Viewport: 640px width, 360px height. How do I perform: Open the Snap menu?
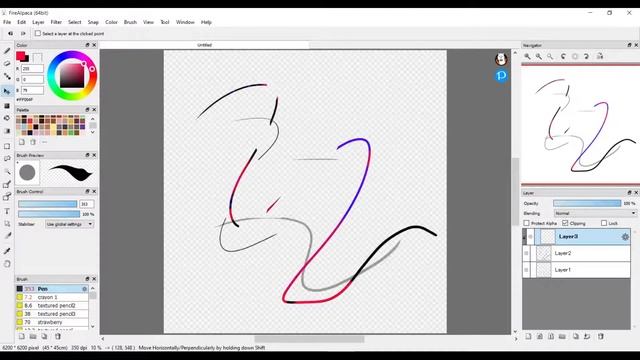tap(93, 22)
